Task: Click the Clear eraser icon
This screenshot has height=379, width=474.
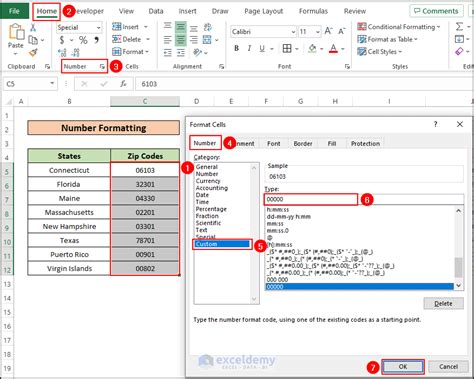Action: pyautogui.click(x=459, y=52)
